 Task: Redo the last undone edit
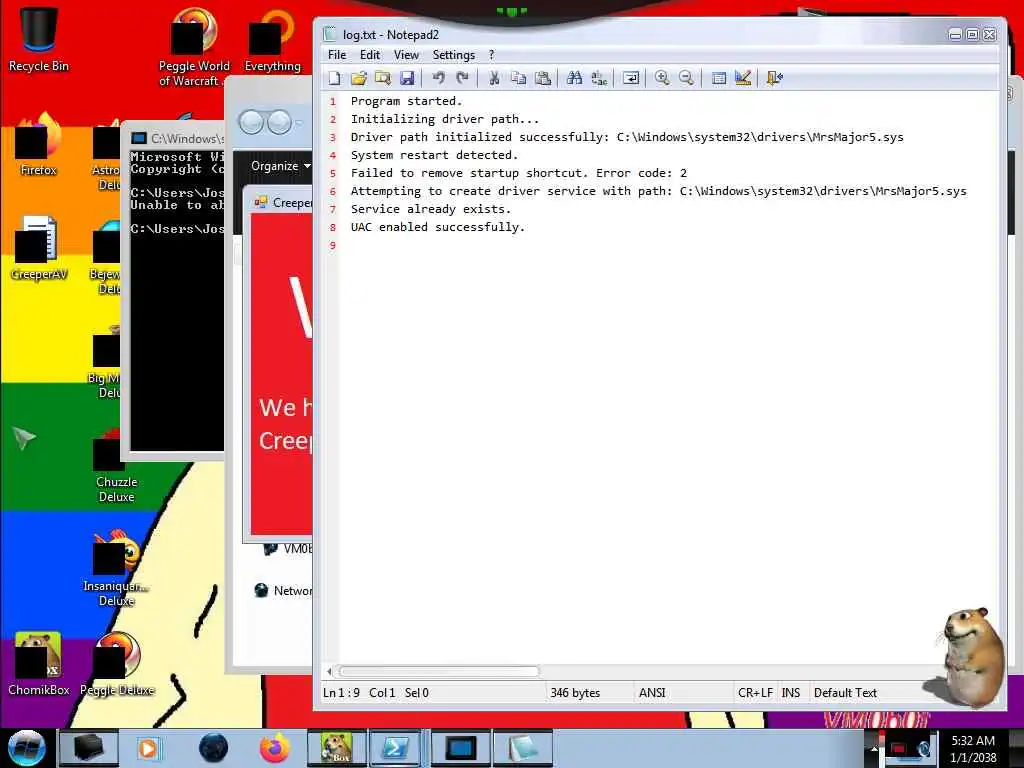click(x=462, y=78)
